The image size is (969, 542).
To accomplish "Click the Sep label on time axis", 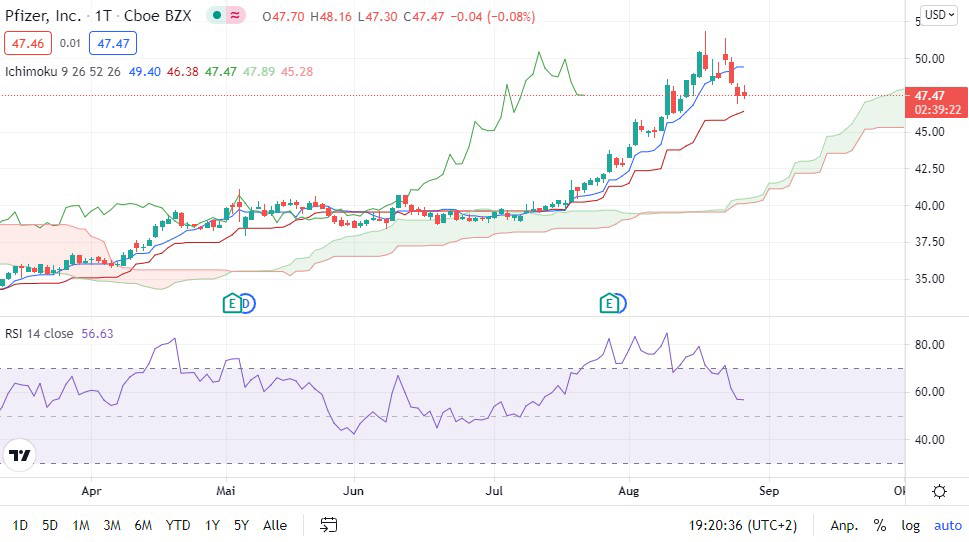I will point(769,491).
